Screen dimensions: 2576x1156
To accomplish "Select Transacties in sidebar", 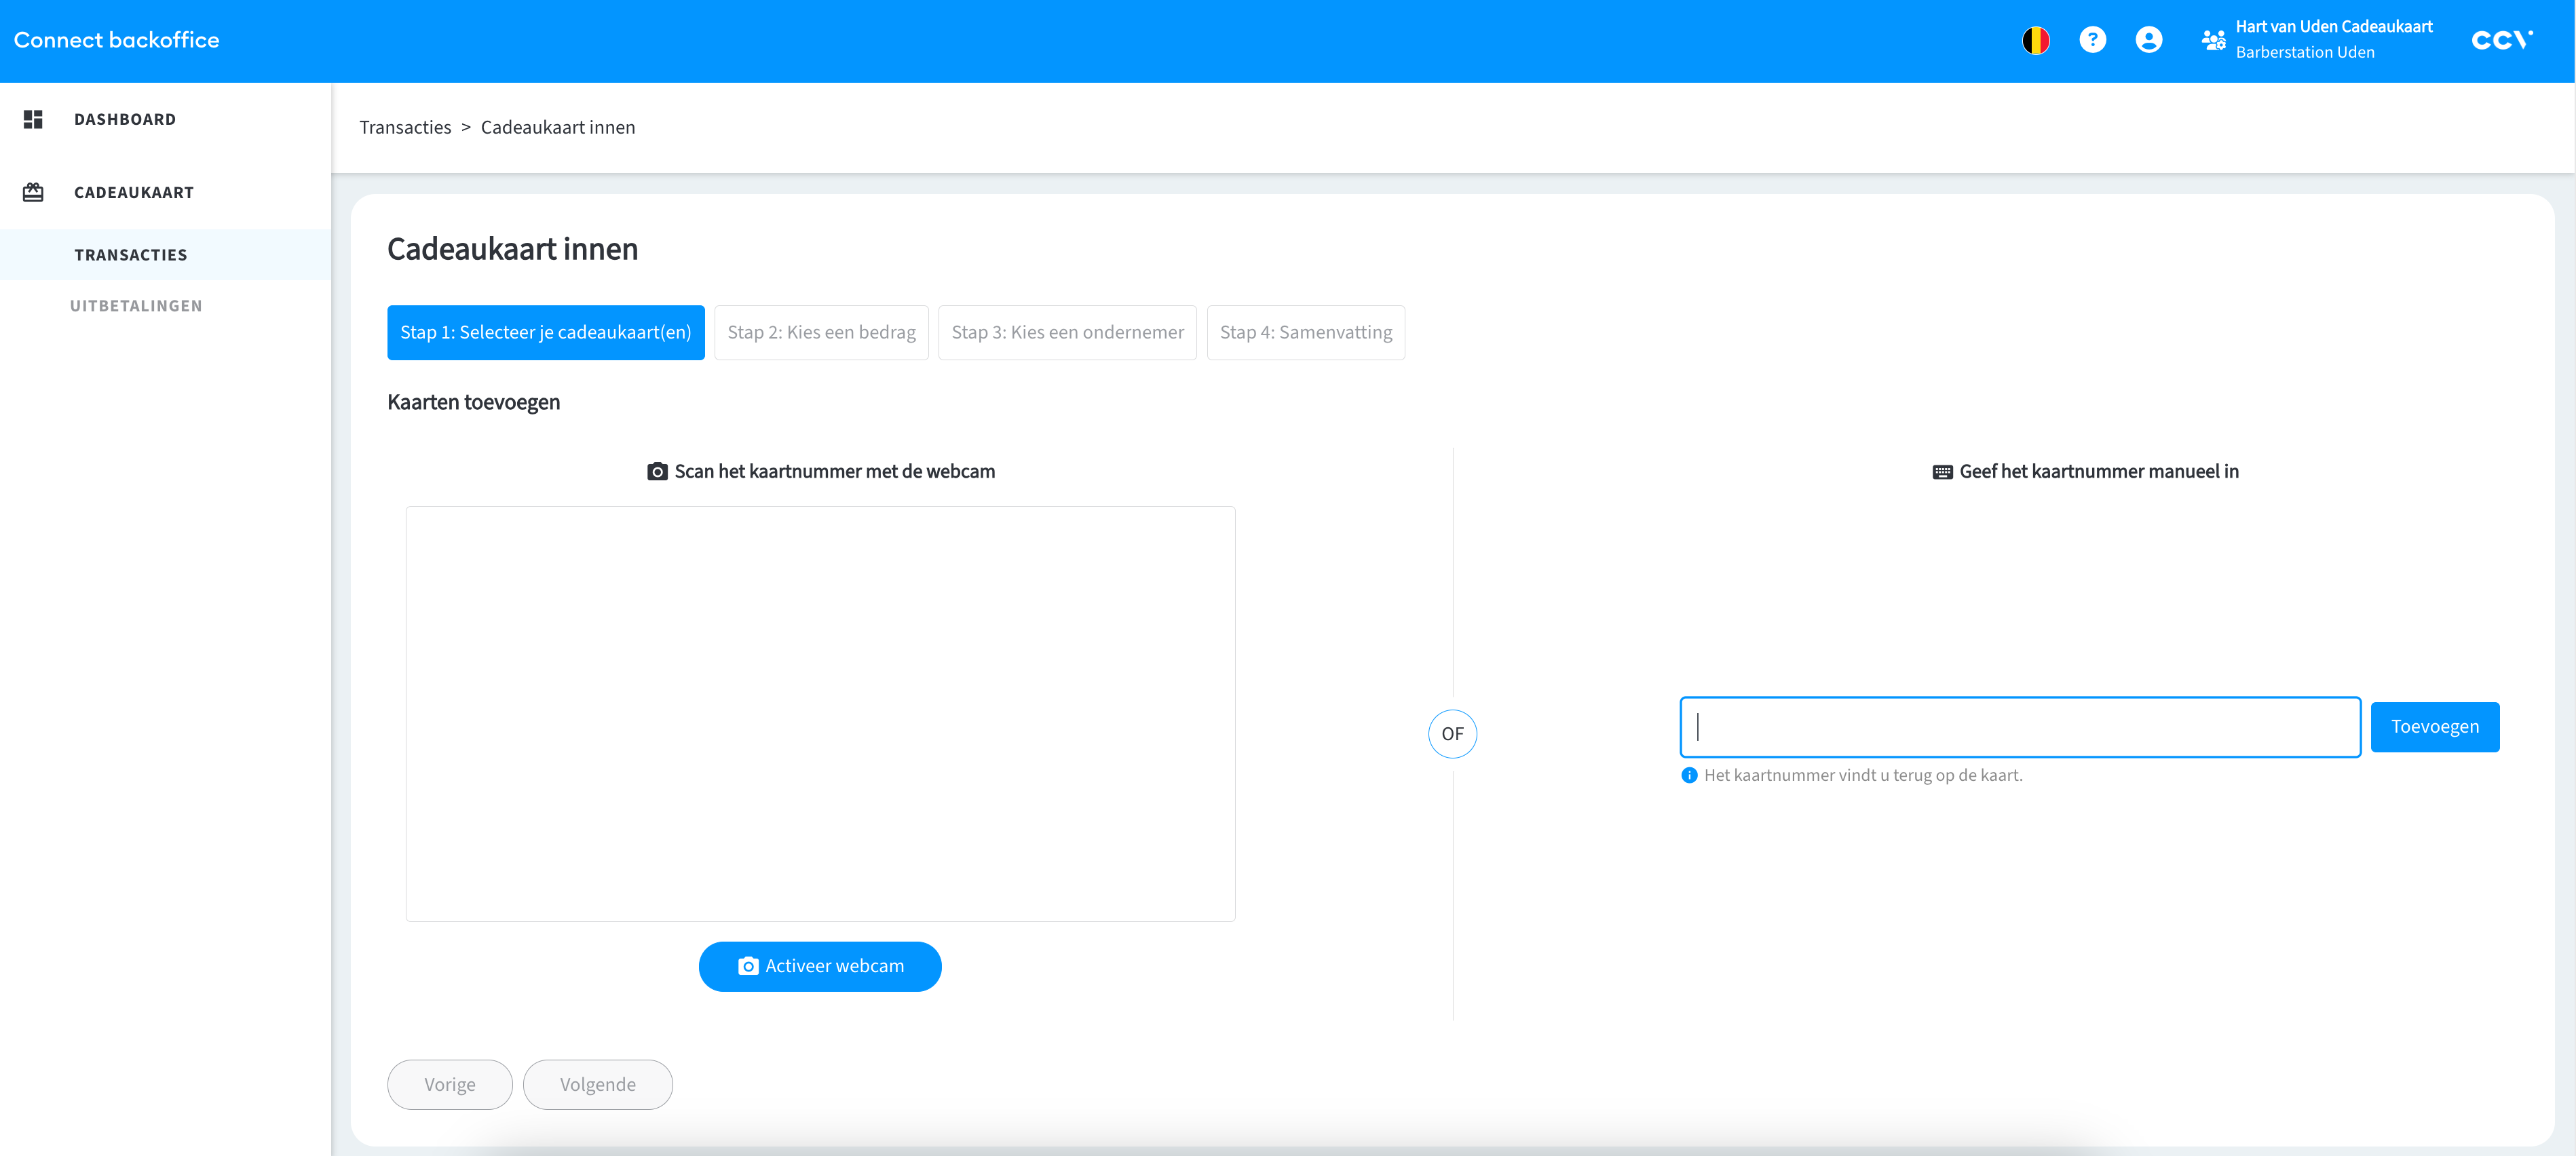I will (131, 255).
